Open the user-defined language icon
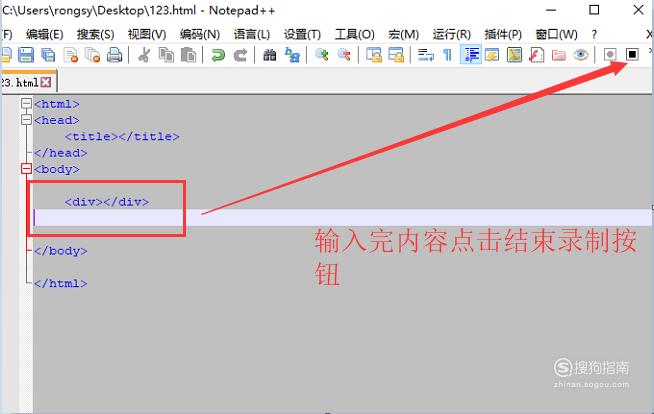 coord(492,55)
